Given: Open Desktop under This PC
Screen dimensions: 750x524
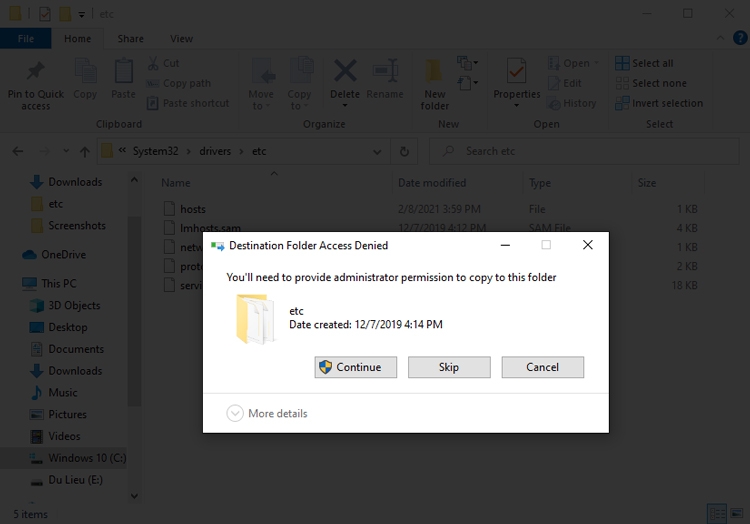Looking at the screenshot, I should pyautogui.click(x=59, y=328).
